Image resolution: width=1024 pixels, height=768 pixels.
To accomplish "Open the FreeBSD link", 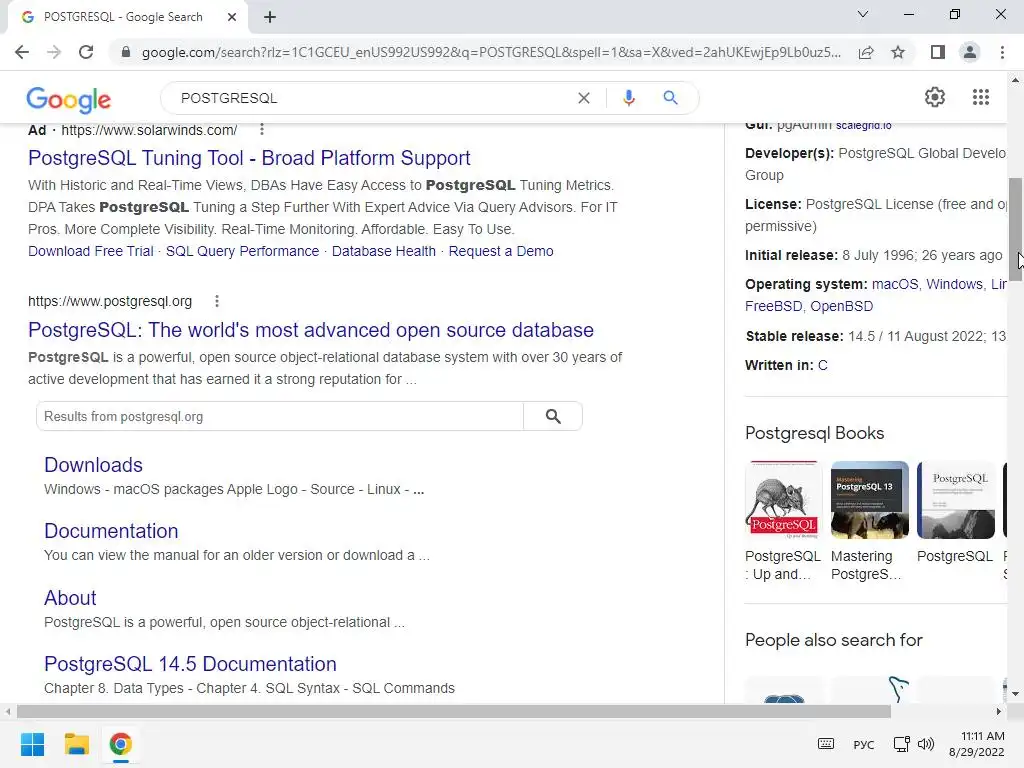I will tap(773, 306).
